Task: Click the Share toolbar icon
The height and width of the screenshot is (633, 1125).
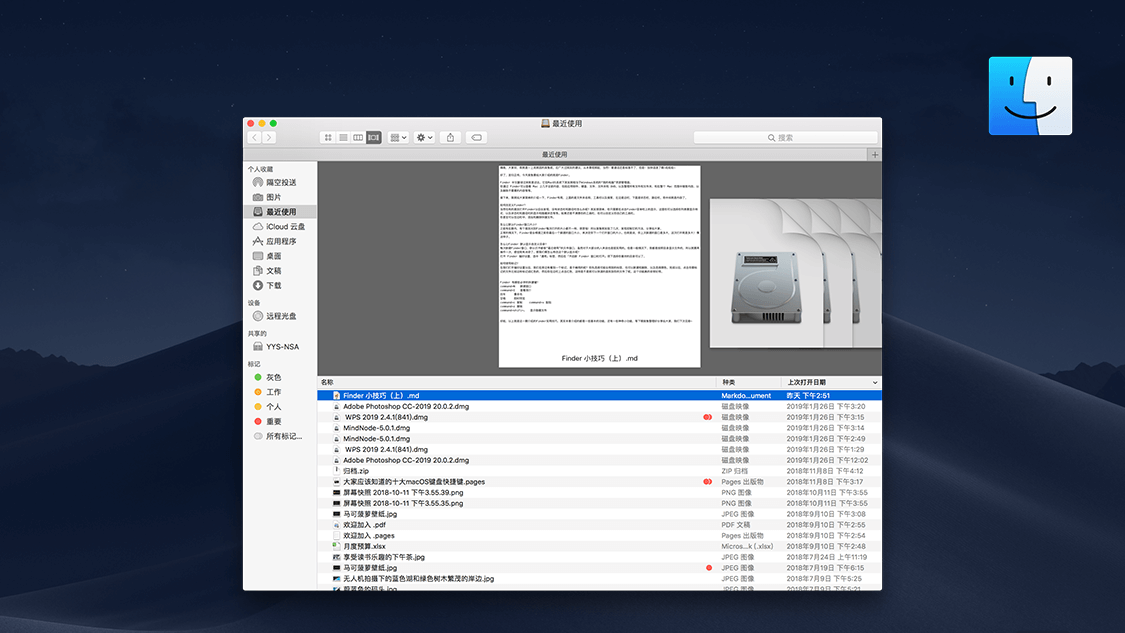Action: coord(450,137)
